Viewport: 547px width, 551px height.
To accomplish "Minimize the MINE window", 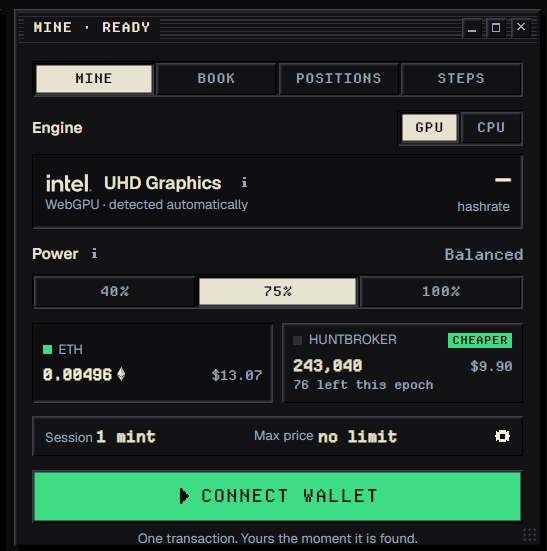I will [472, 28].
